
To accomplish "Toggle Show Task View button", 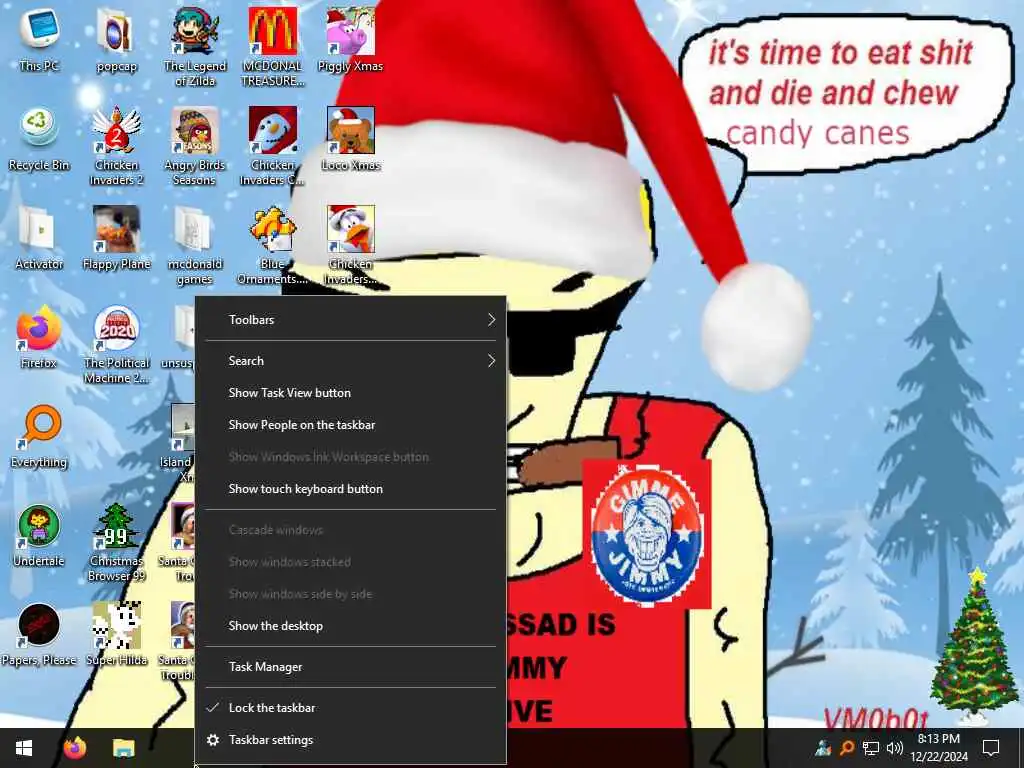I will pos(351,392).
